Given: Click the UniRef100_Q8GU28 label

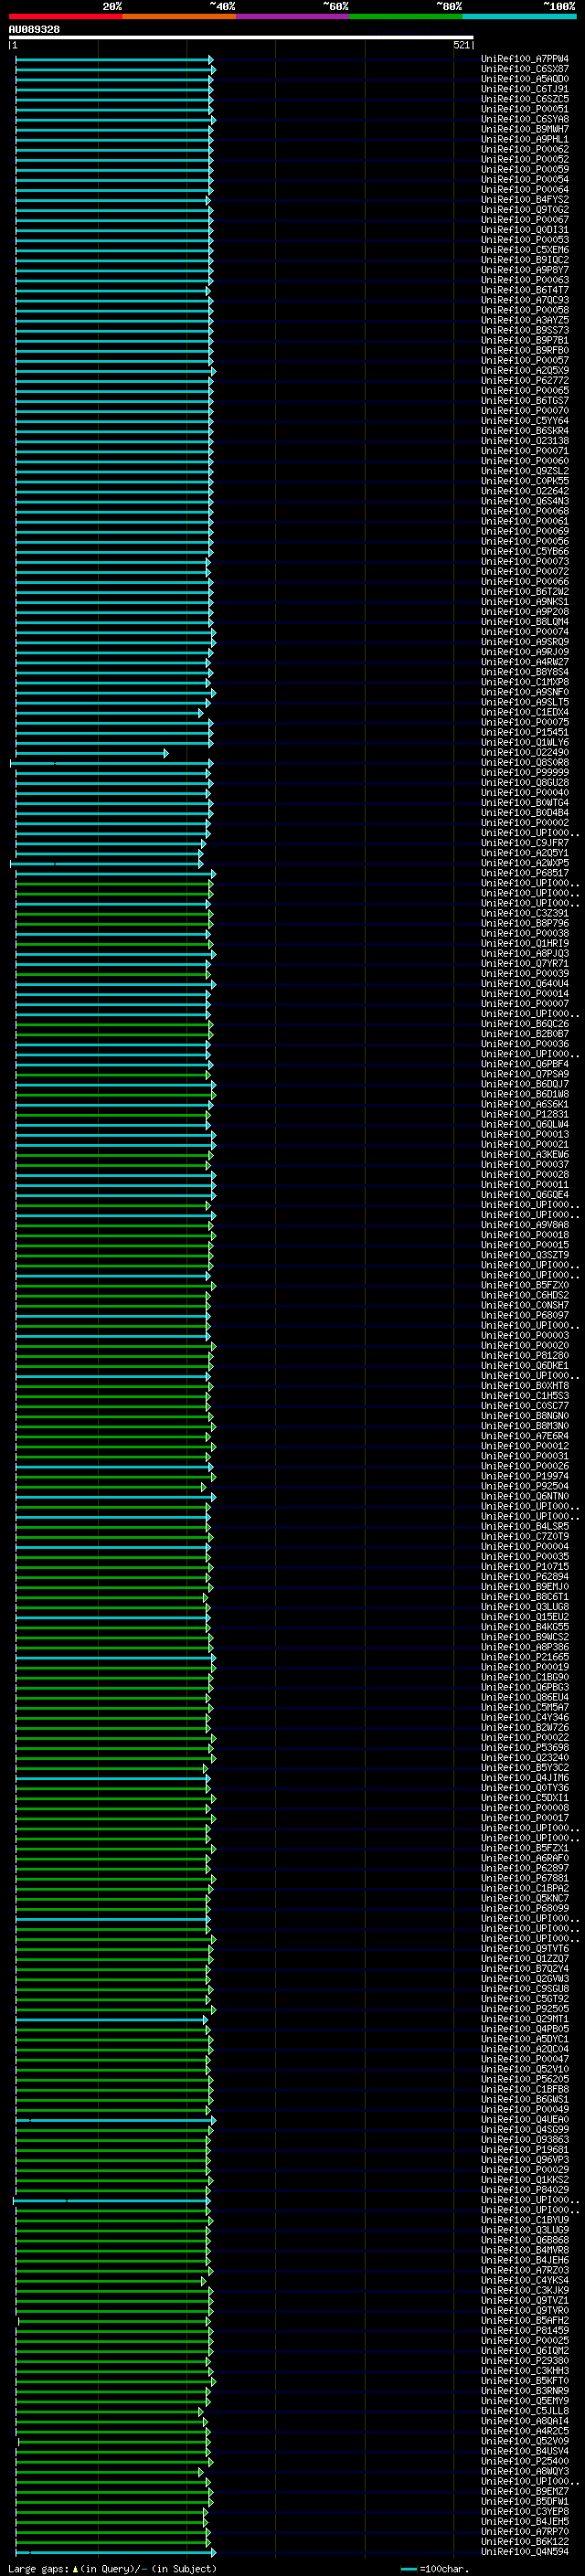Looking at the screenshot, I should [525, 783].
